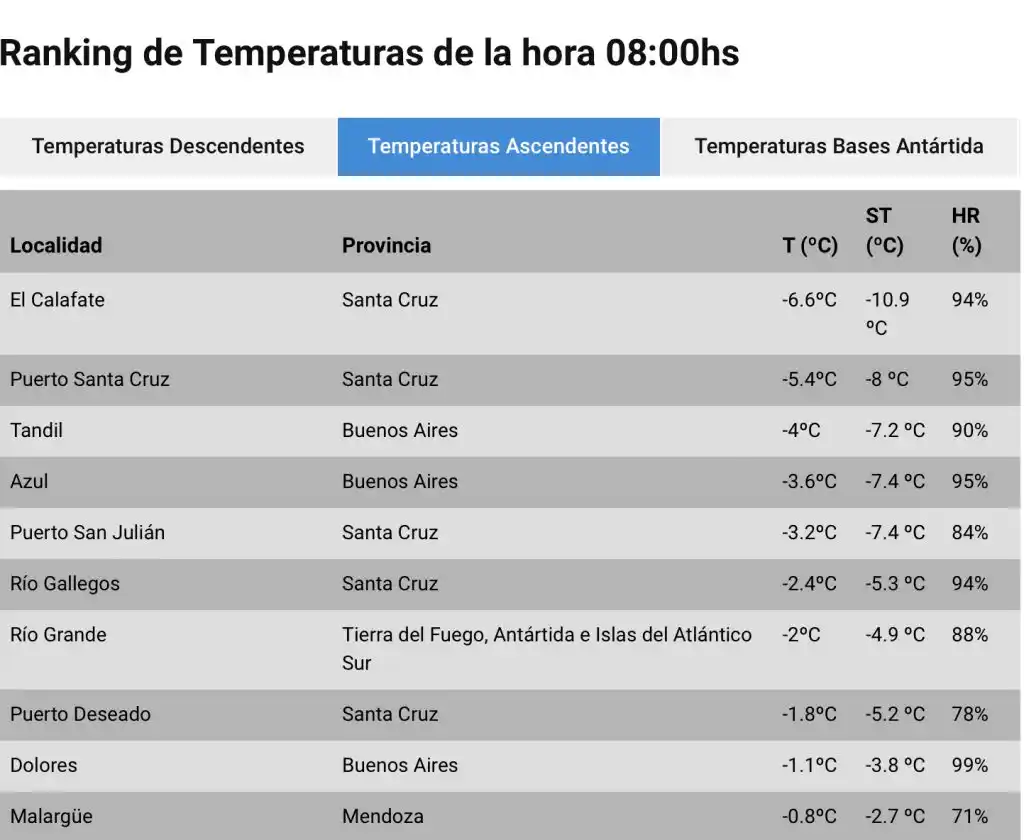The width and height of the screenshot is (1024, 840).
Task: Click the page title heading
Action: [370, 53]
